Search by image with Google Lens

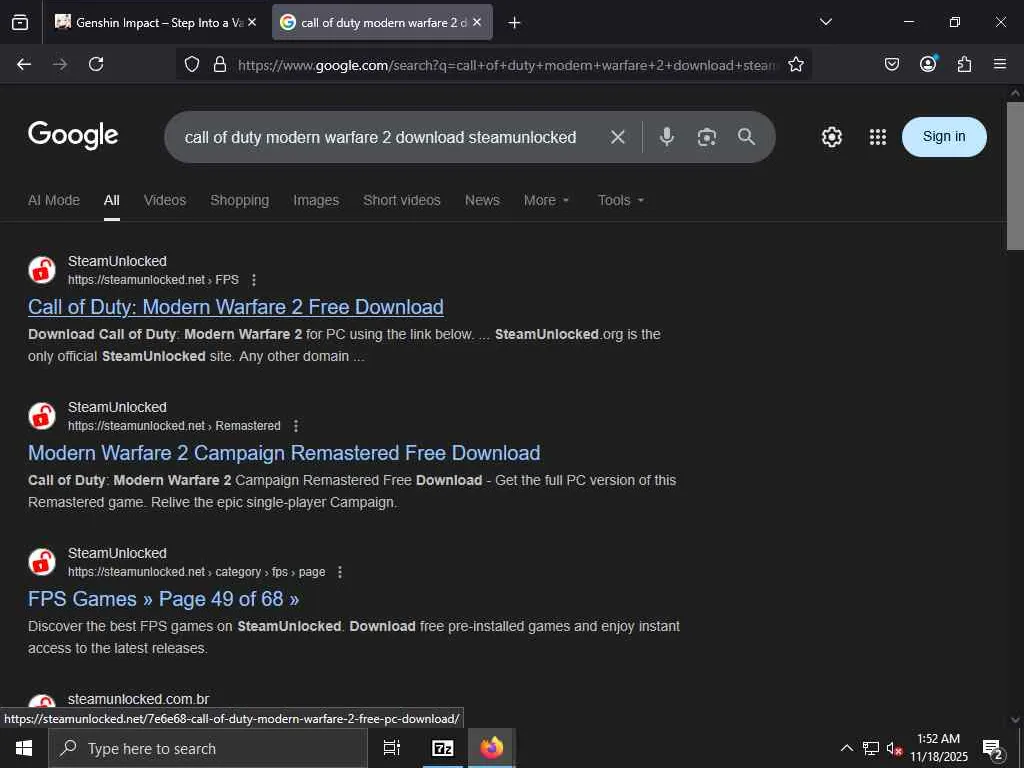click(707, 137)
